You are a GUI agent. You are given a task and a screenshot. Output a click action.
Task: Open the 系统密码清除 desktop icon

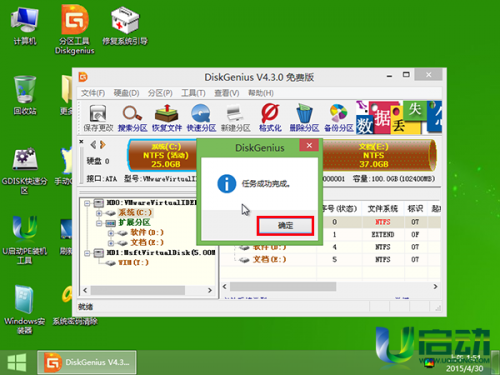click(x=75, y=306)
